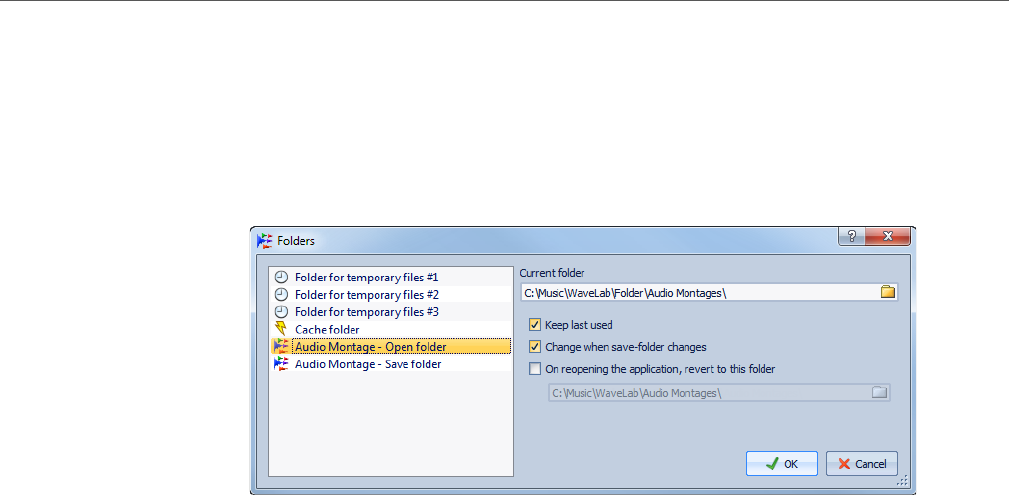Image resolution: width=1009 pixels, height=495 pixels.
Task: Uncheck the Keep last used checkbox
Action: 535,325
